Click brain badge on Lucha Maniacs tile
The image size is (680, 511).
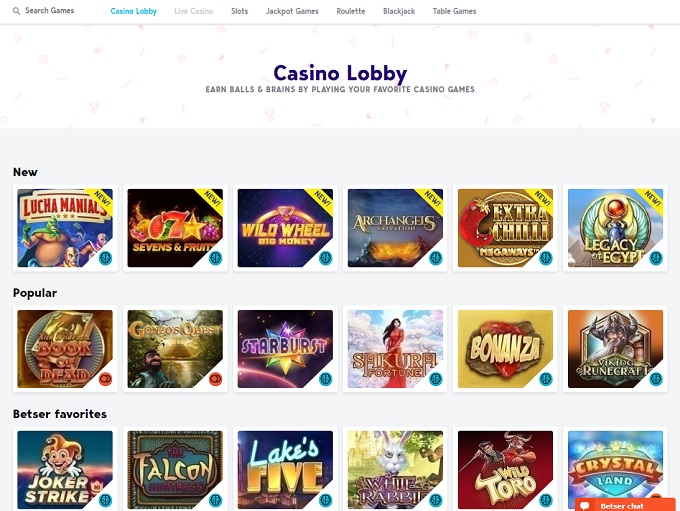[105, 258]
